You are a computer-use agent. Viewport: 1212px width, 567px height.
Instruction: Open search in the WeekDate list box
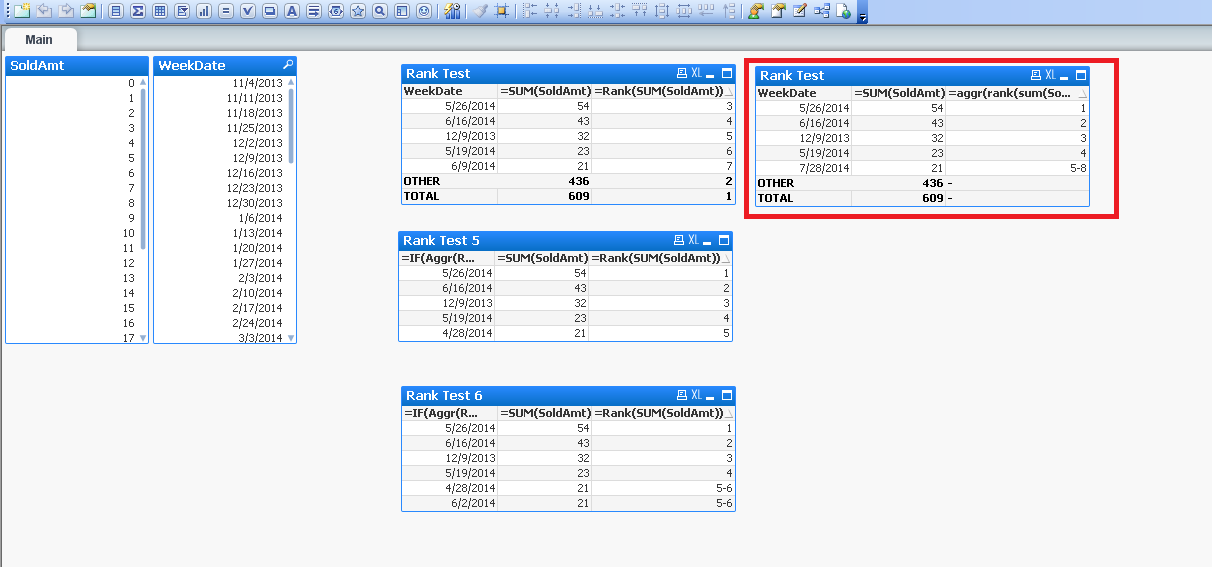pos(288,65)
